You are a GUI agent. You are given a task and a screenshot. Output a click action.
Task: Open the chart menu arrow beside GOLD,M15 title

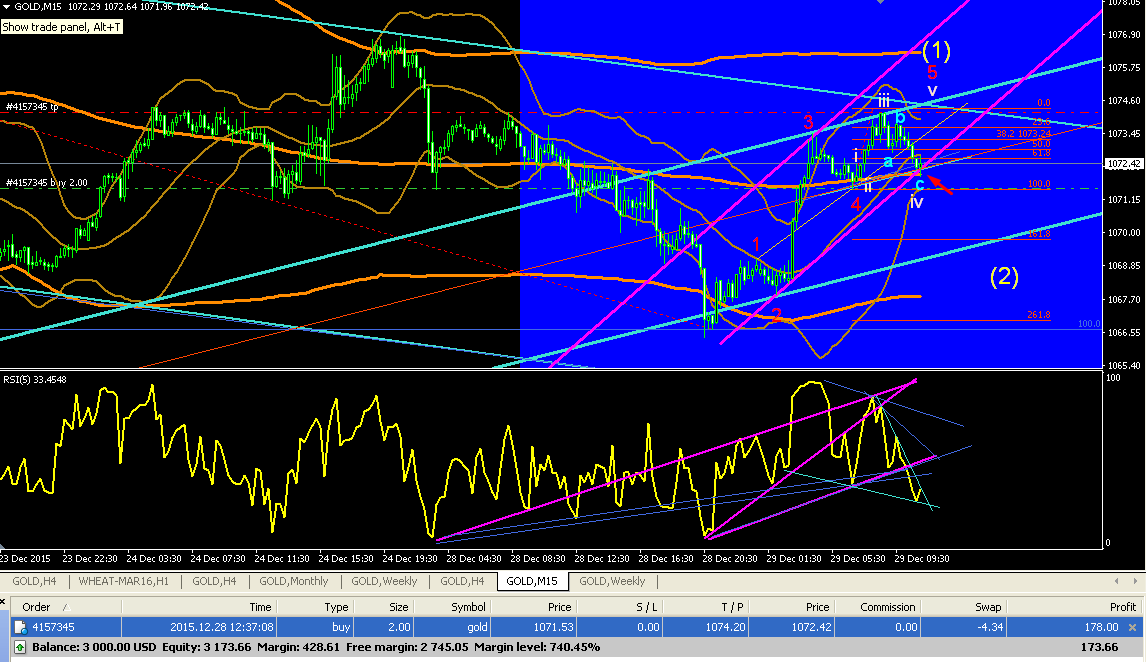point(7,7)
